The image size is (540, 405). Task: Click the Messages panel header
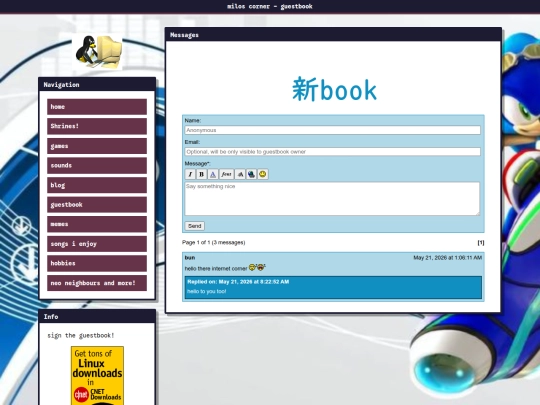[x=333, y=35]
